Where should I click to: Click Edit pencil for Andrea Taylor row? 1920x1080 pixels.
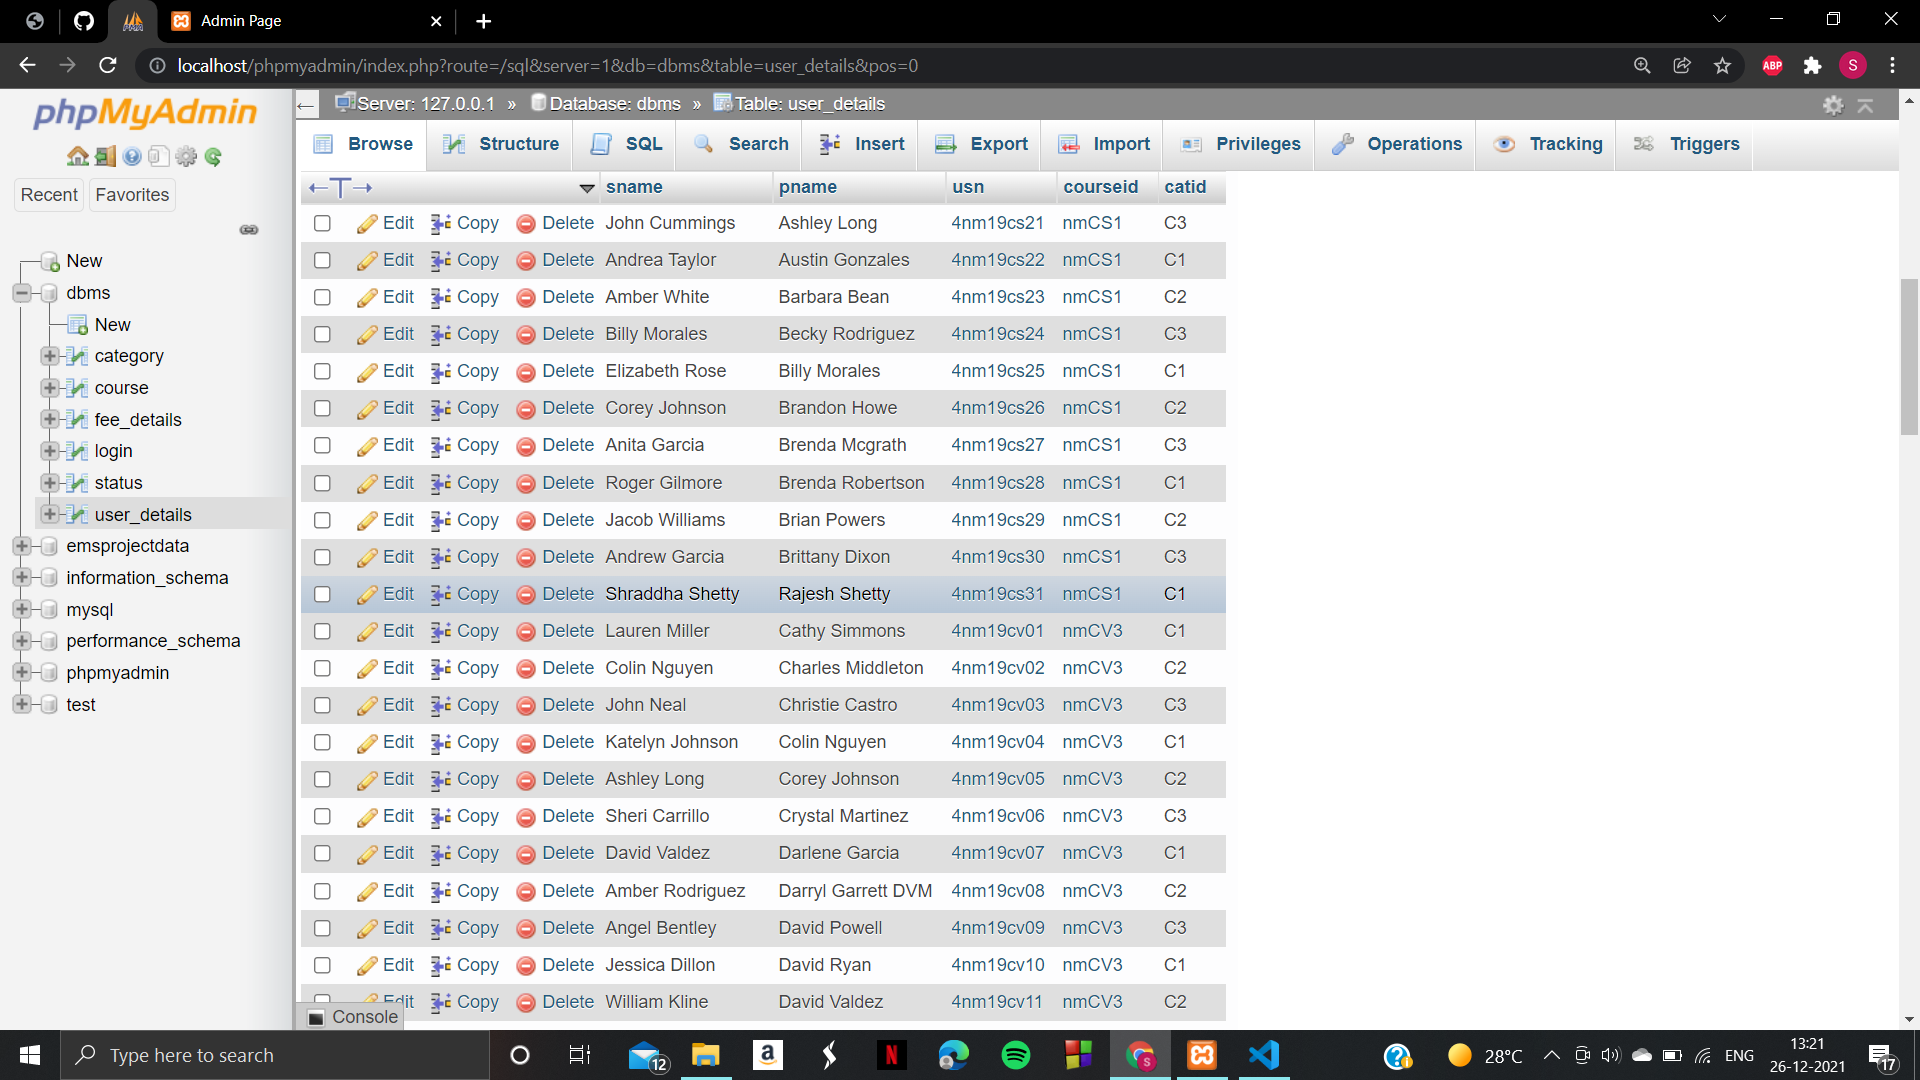coord(367,261)
